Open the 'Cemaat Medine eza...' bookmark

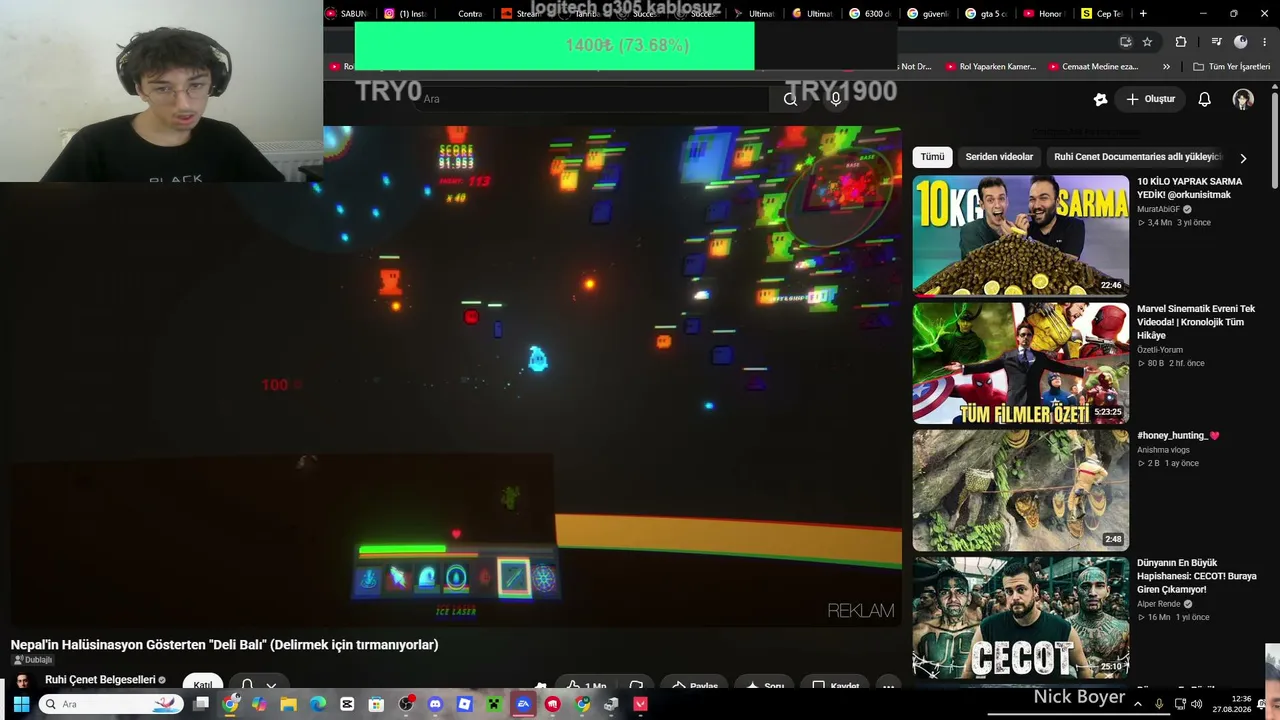pos(1094,67)
